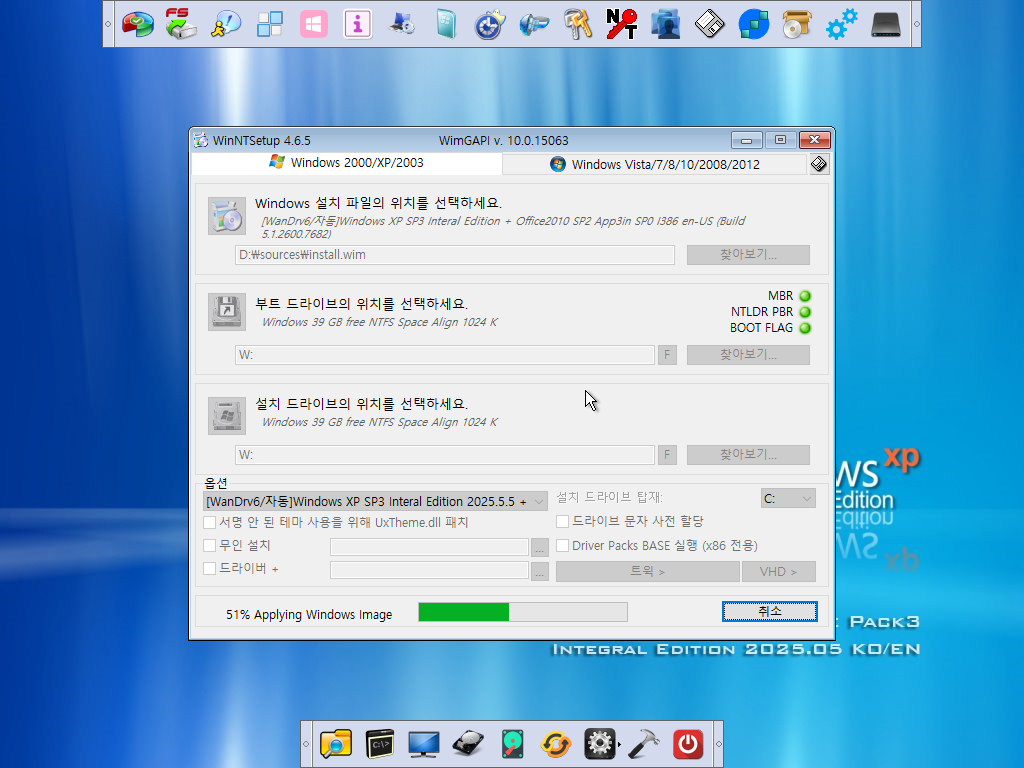1024x768 pixels.
Task: Click the bottom dock left handle
Action: (306, 744)
